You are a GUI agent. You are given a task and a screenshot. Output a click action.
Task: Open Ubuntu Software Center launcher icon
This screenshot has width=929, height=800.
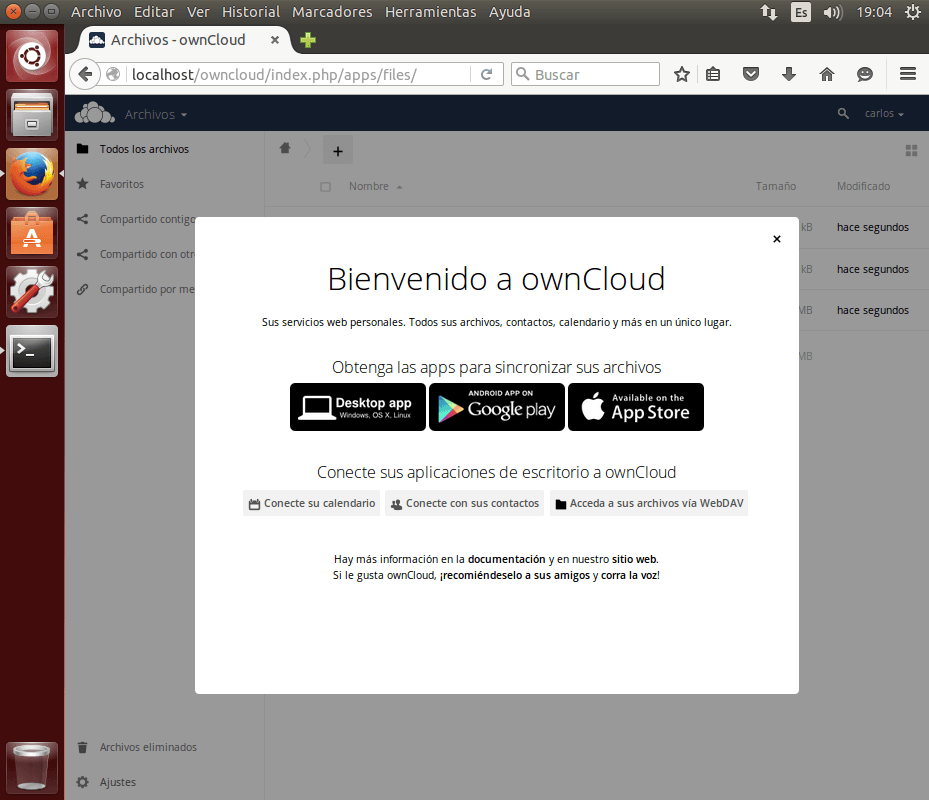[32, 233]
